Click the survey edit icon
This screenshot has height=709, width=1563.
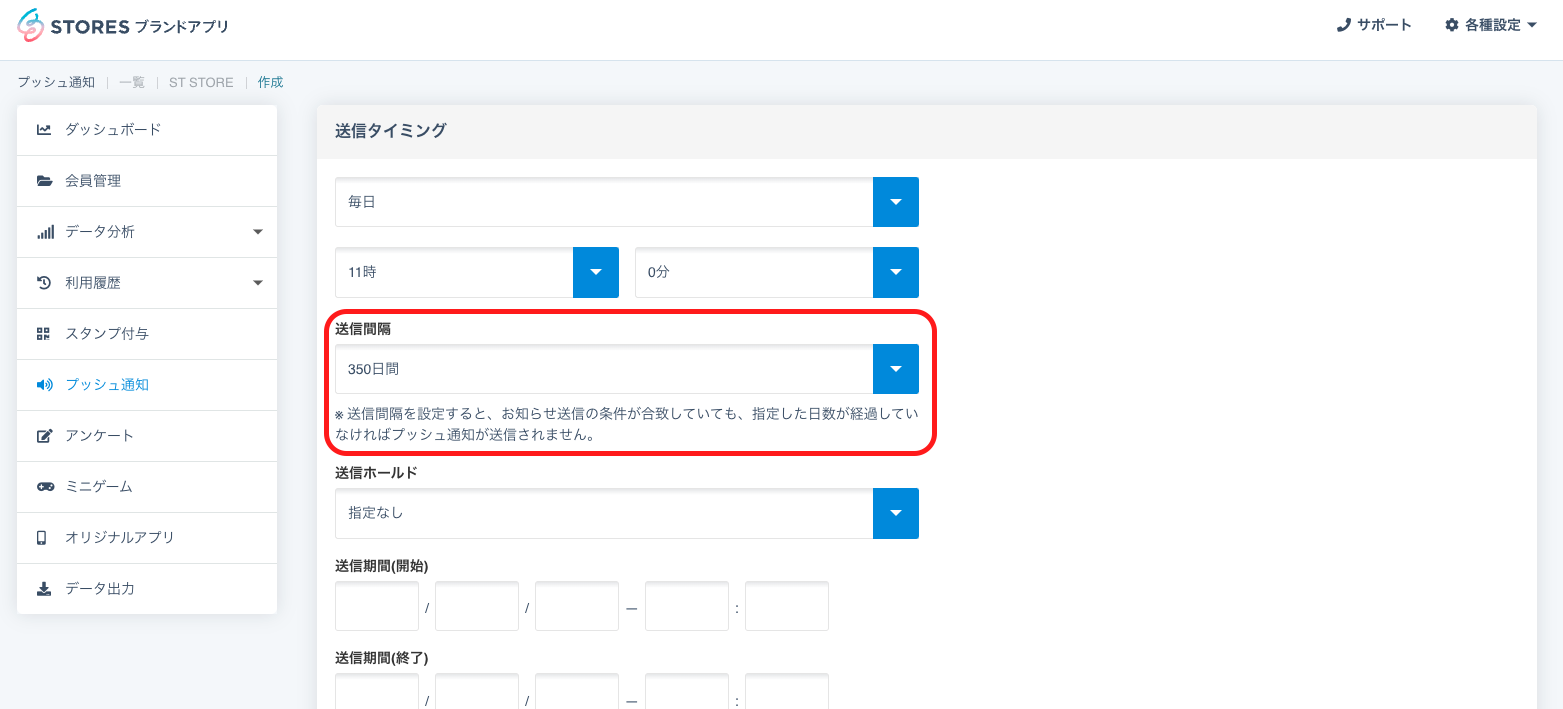44,436
